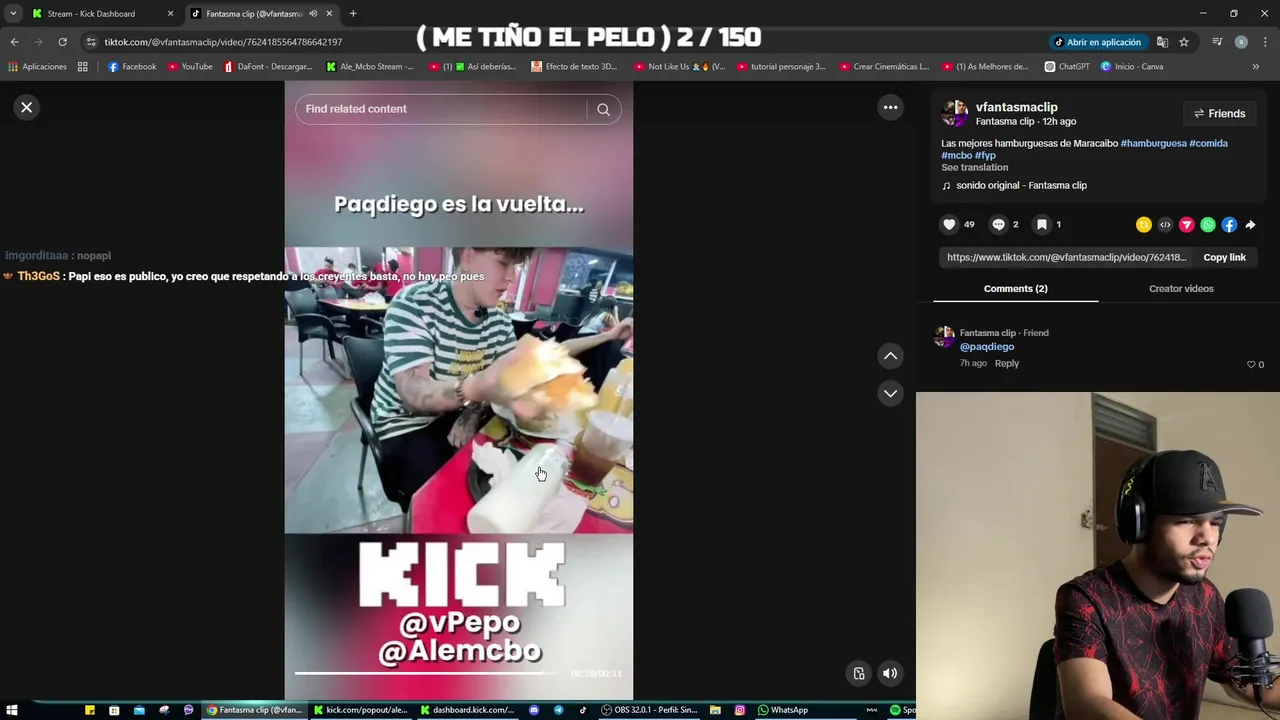The height and width of the screenshot is (720, 1280).
Task: Open the #hamburguesa hashtag
Action: pos(1153,143)
